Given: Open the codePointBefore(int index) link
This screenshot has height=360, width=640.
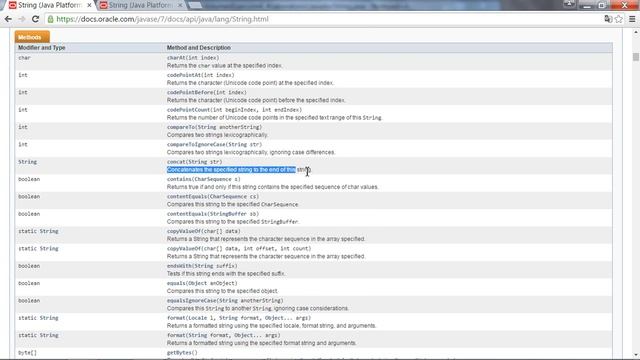Looking at the screenshot, I should (x=207, y=93).
